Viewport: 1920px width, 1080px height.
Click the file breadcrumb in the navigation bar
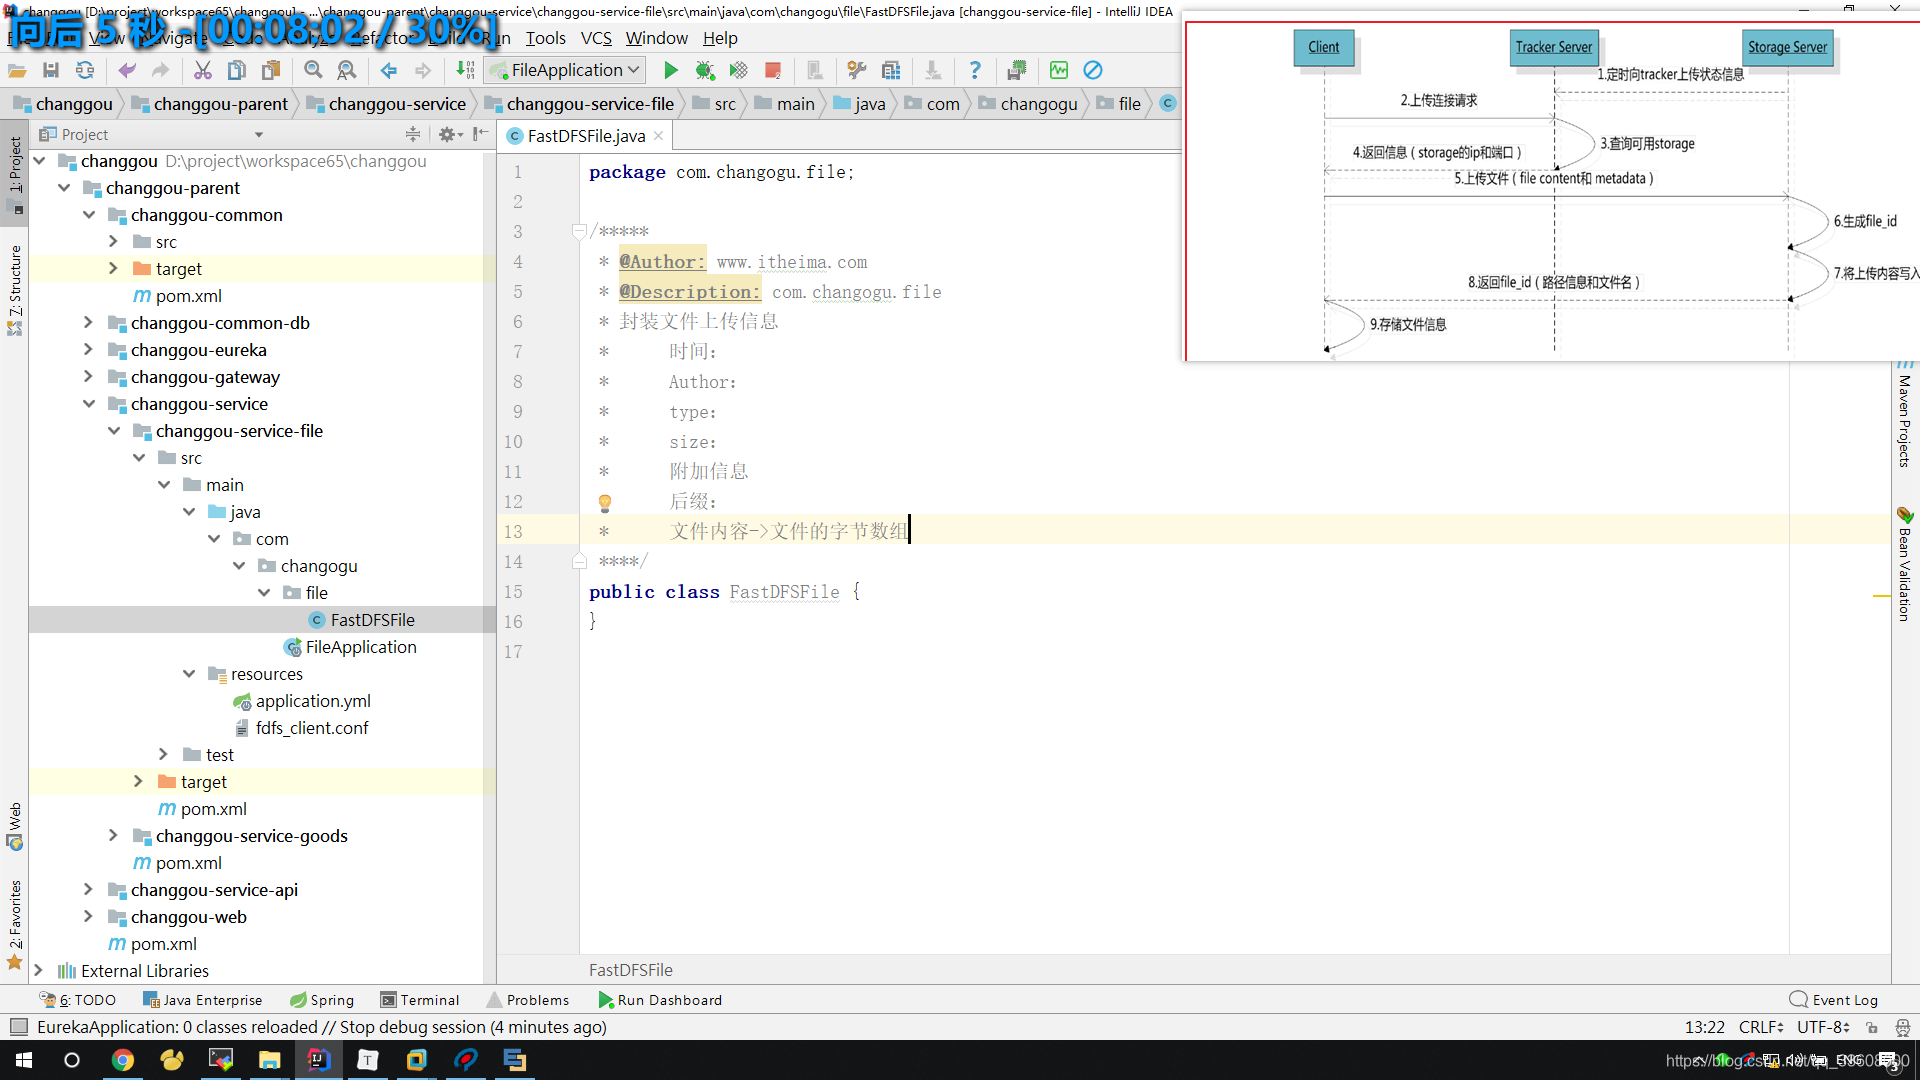1119,104
